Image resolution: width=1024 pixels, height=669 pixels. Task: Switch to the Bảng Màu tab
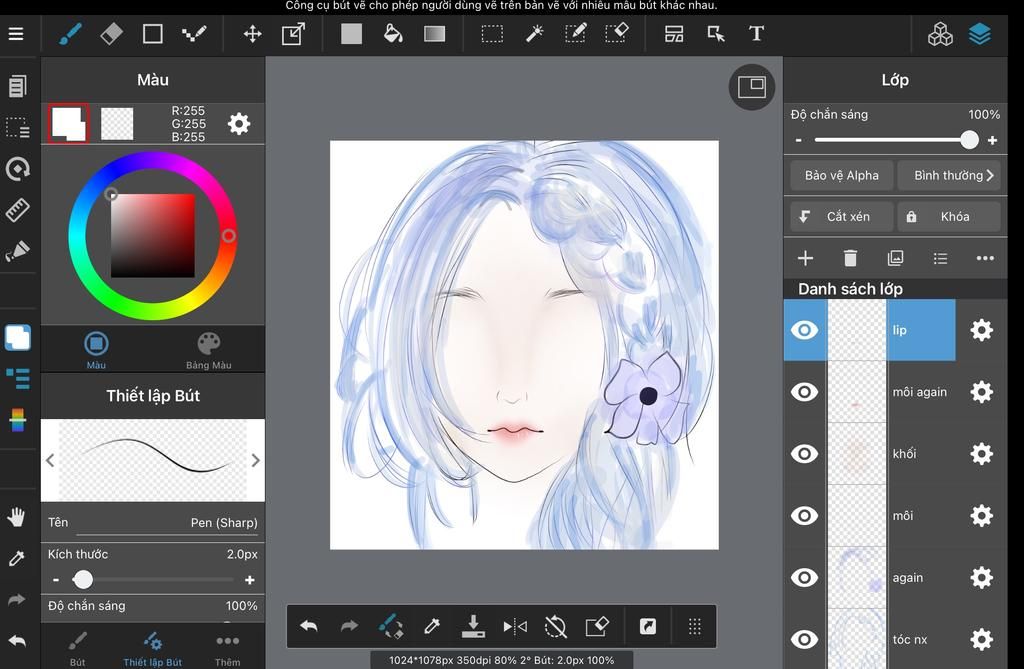coord(209,349)
